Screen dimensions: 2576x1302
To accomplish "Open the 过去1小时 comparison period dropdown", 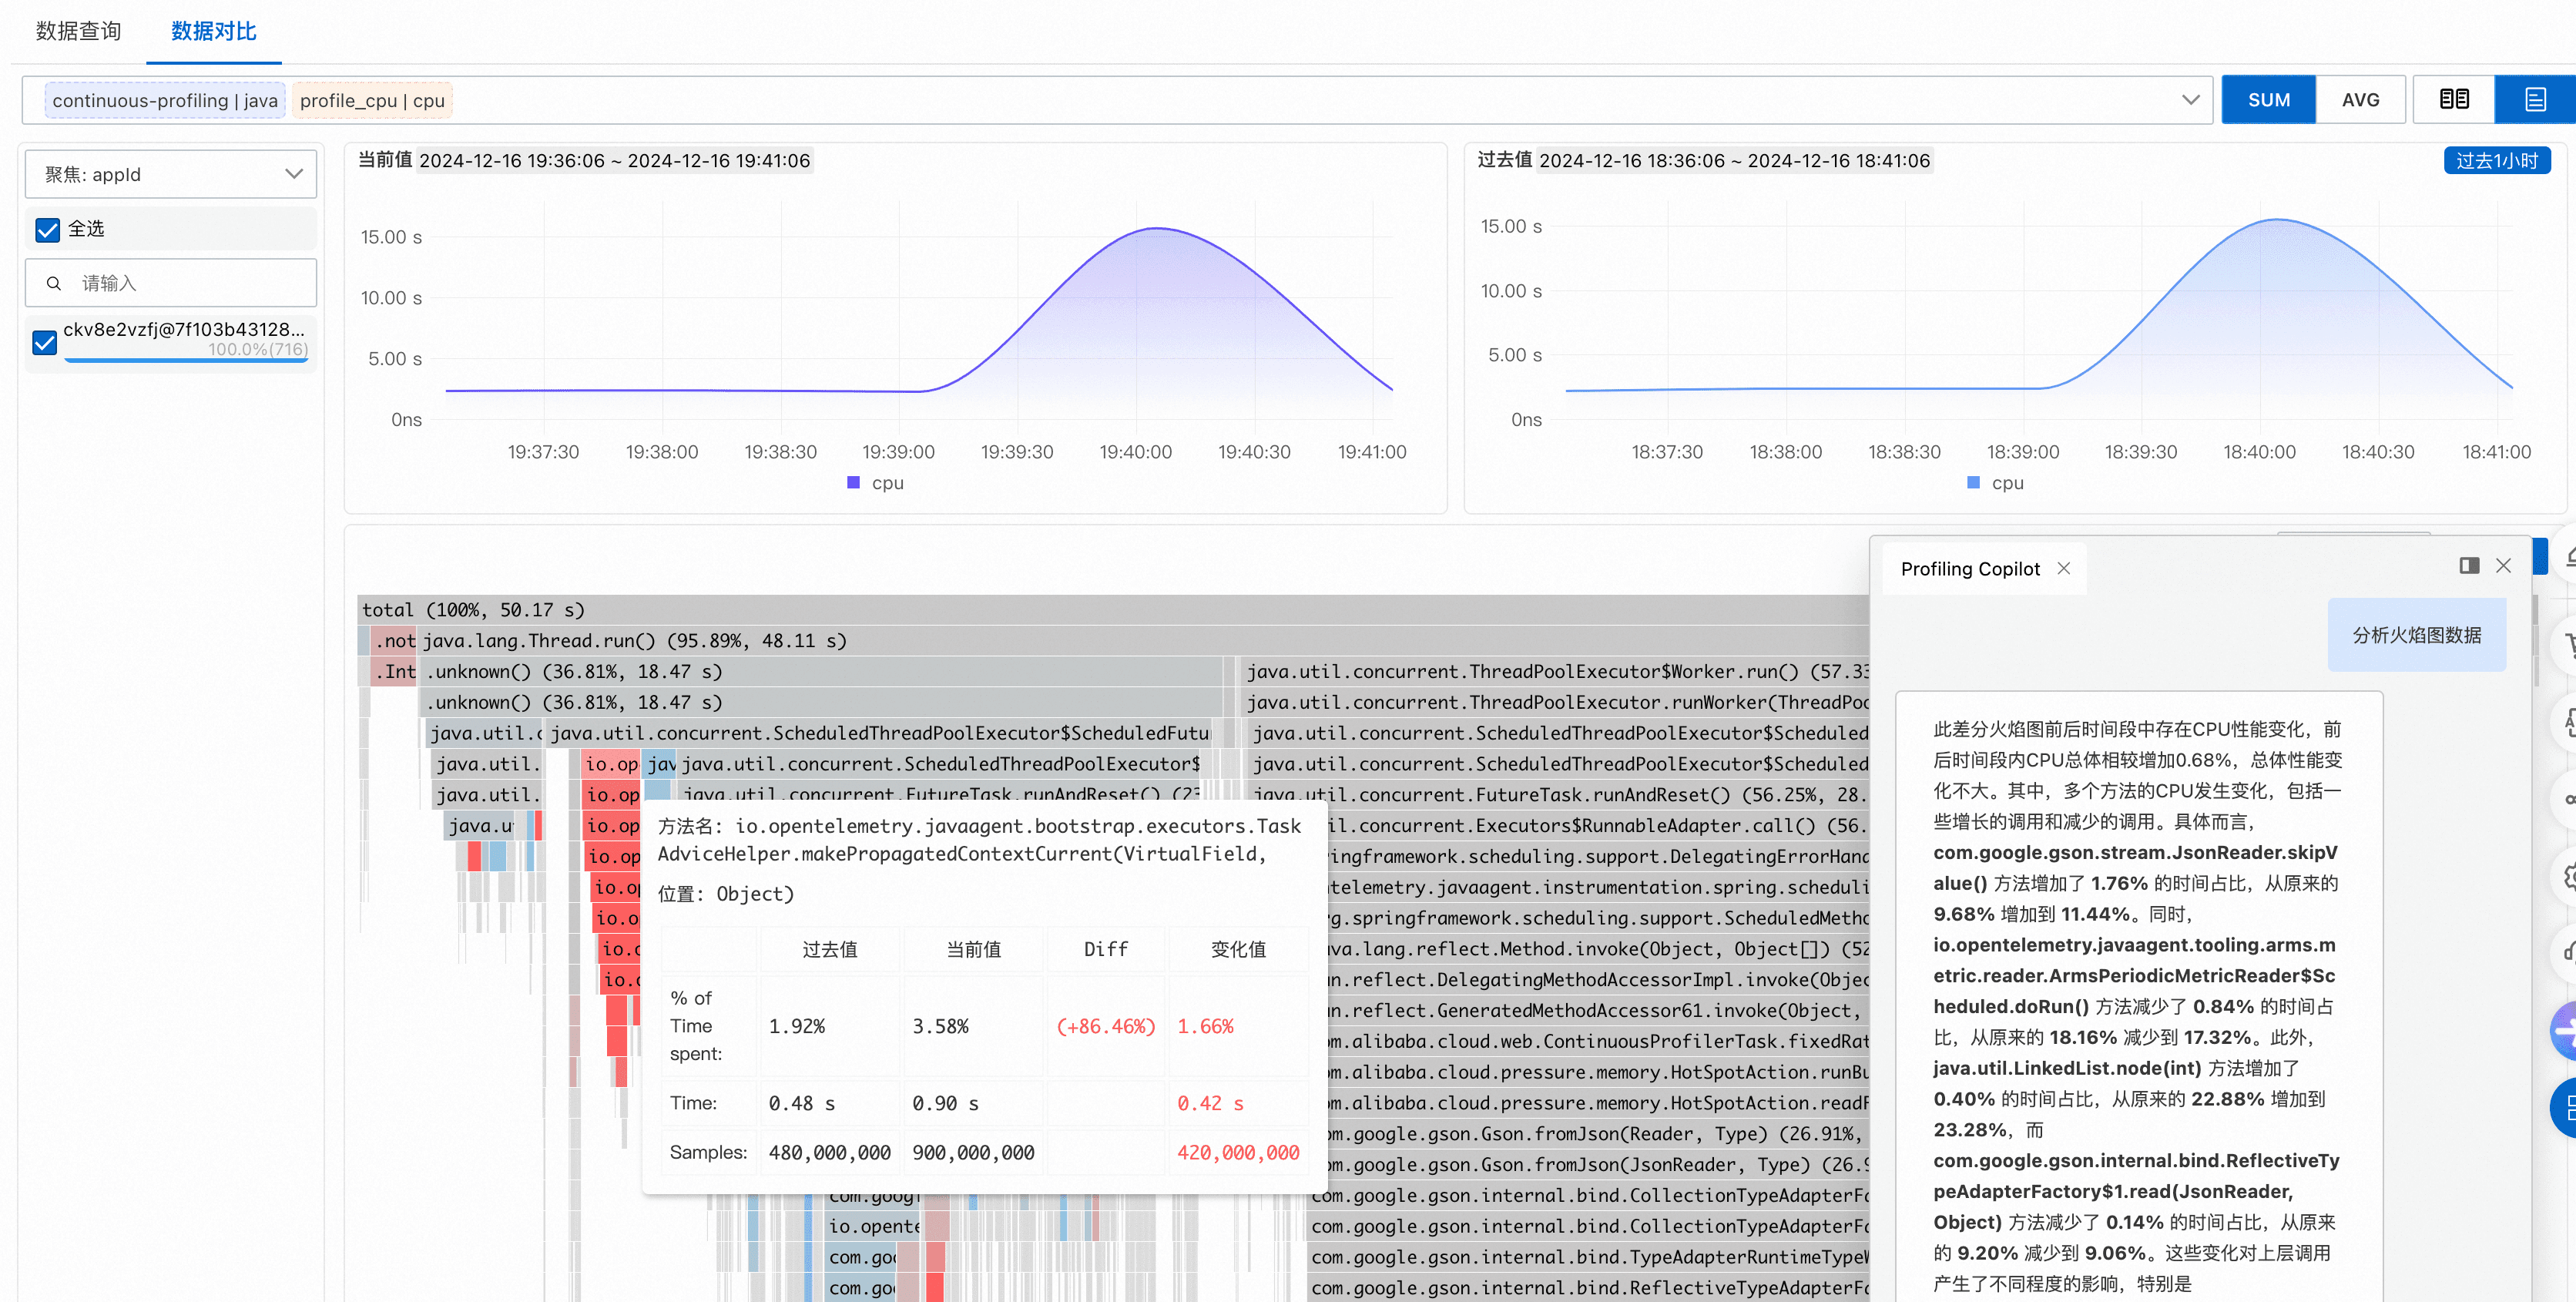I will [x=2496, y=160].
